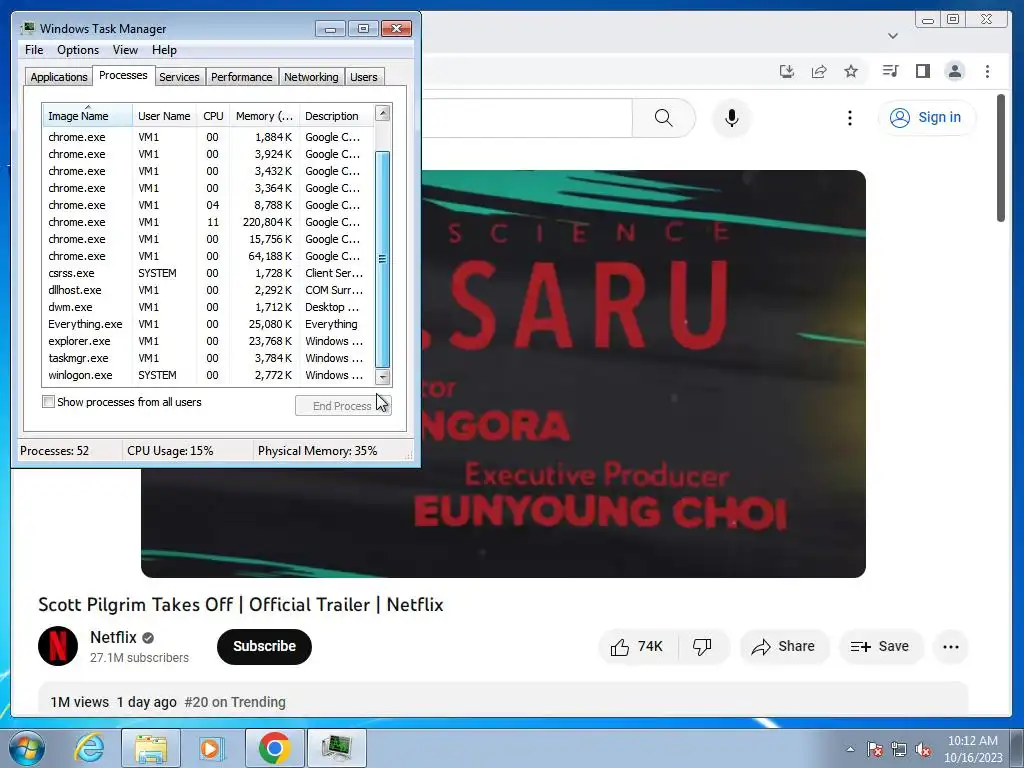
Task: Click the #20 on Trending text
Action: (x=235, y=702)
